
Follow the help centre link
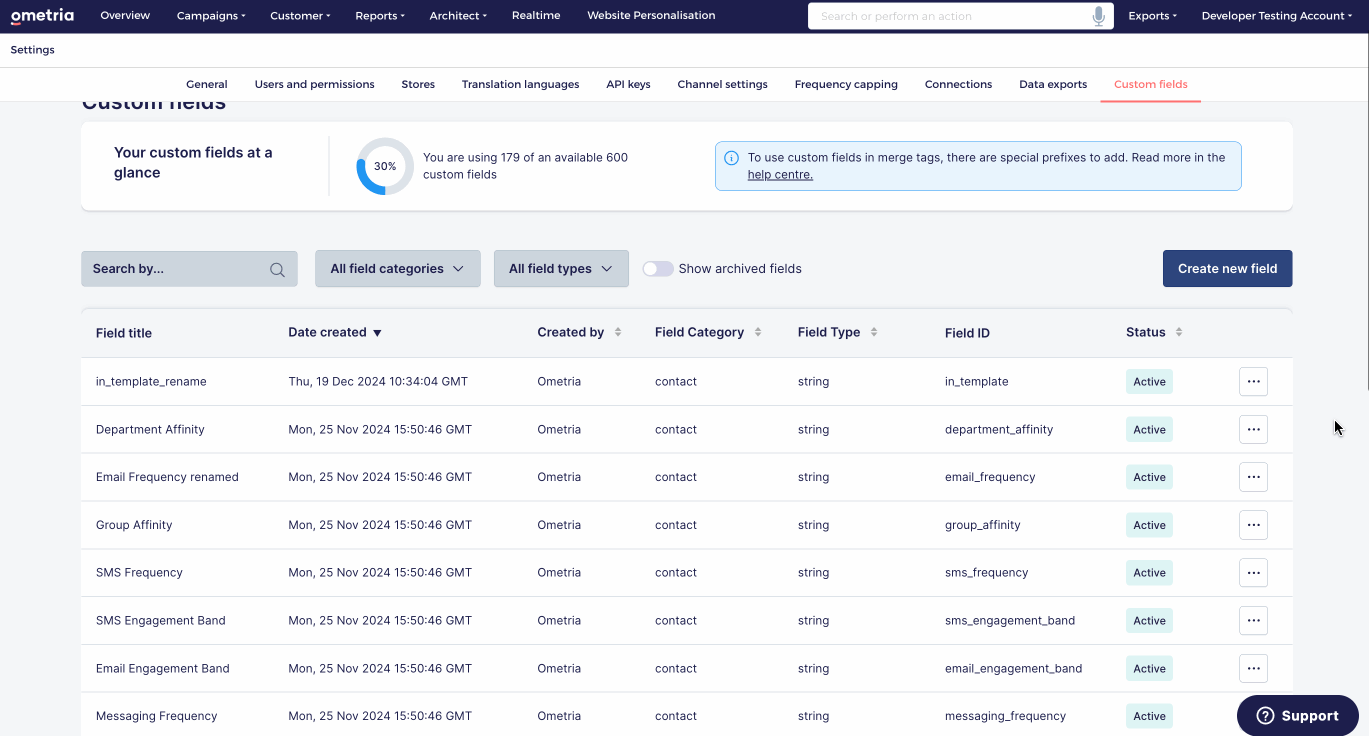(x=780, y=175)
